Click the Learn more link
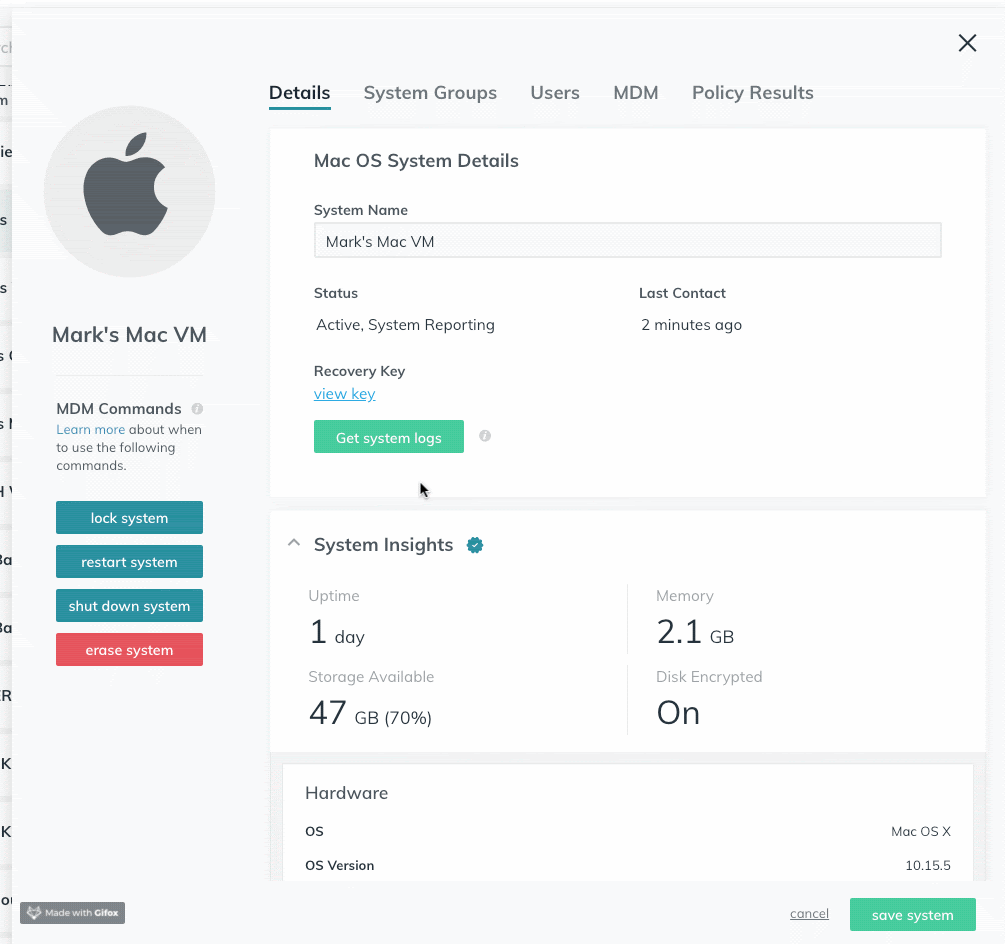 (90, 430)
